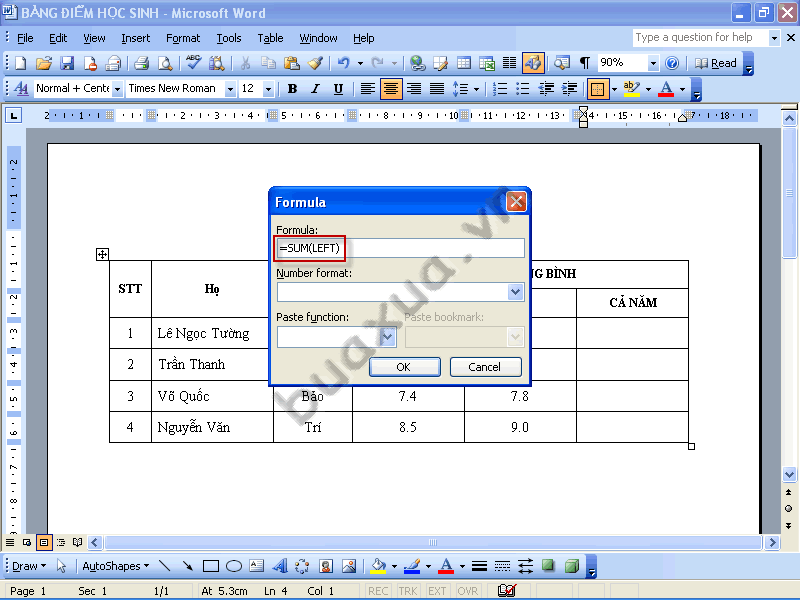This screenshot has width=800, height=600.
Task: Expand line spacing options arrow
Action: click(x=477, y=89)
